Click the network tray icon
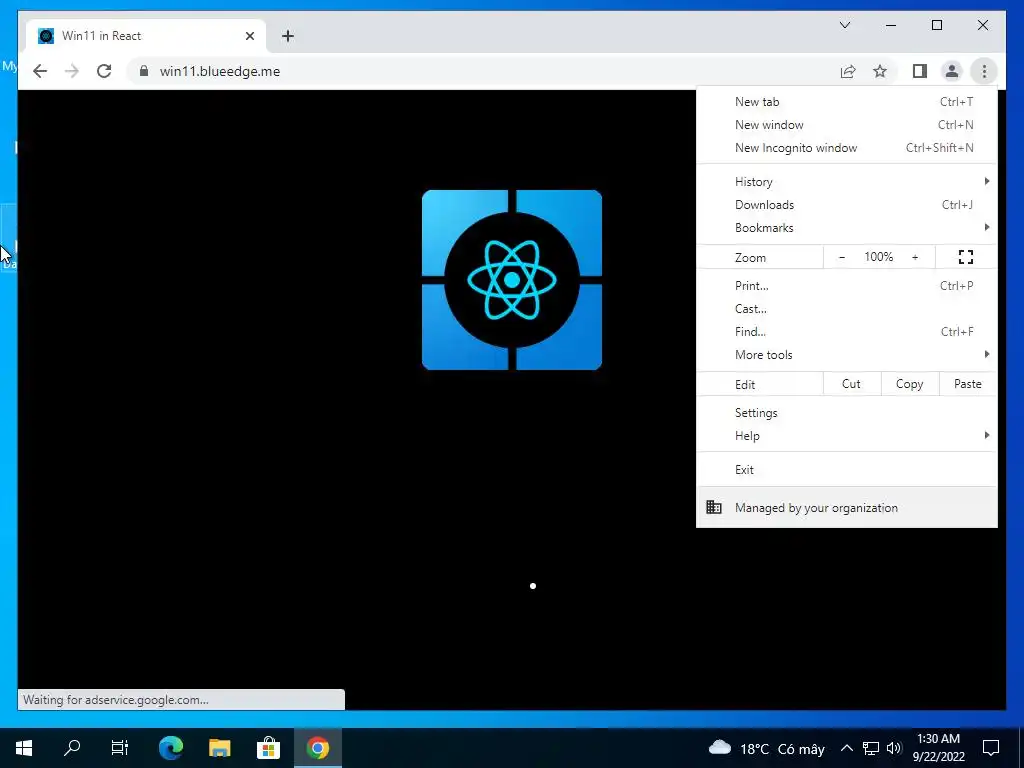Image resolution: width=1024 pixels, height=768 pixels. coord(871,748)
